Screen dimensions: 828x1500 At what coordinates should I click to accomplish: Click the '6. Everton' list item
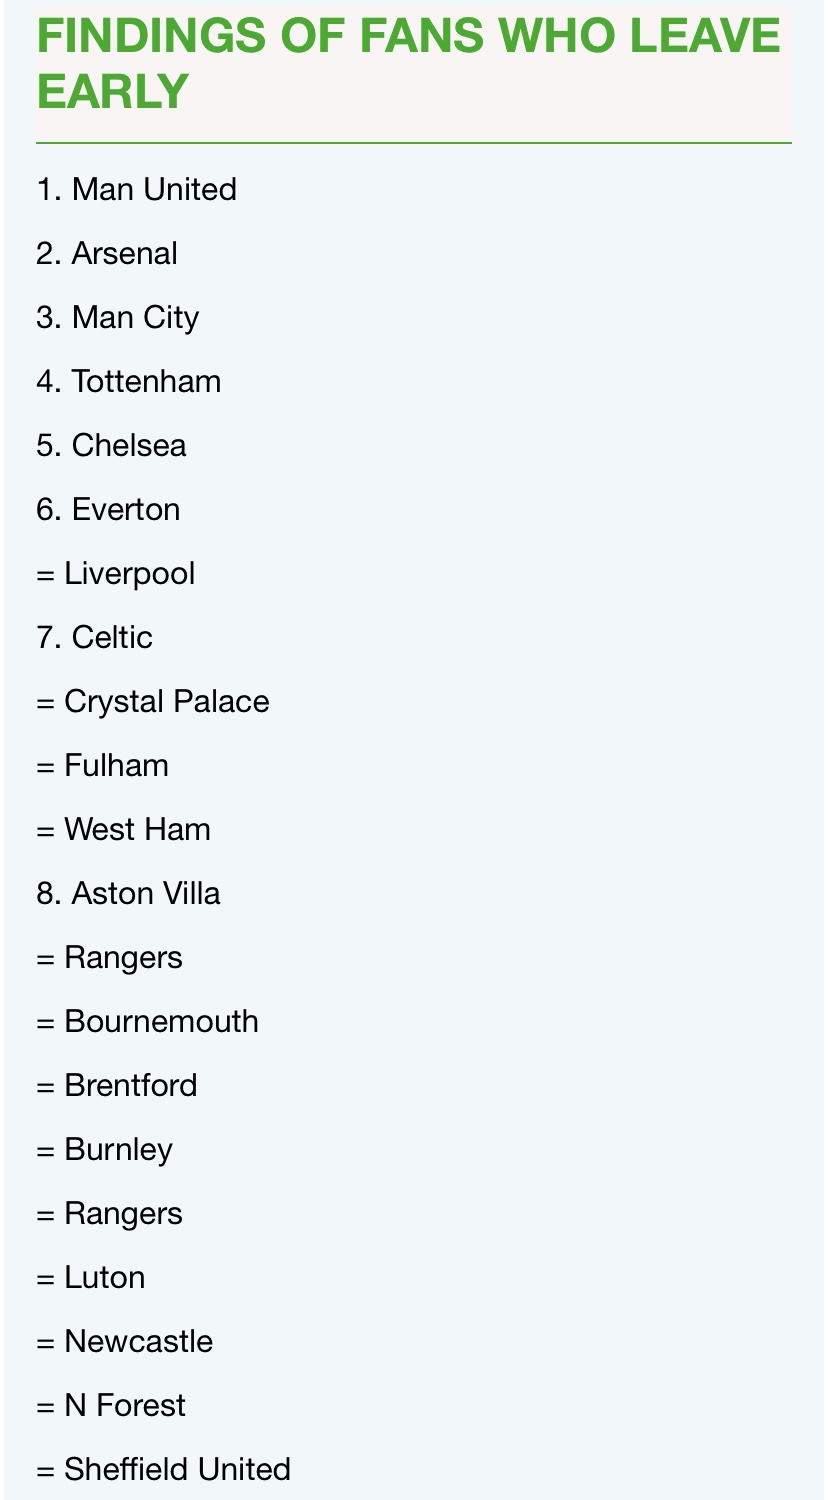108,509
